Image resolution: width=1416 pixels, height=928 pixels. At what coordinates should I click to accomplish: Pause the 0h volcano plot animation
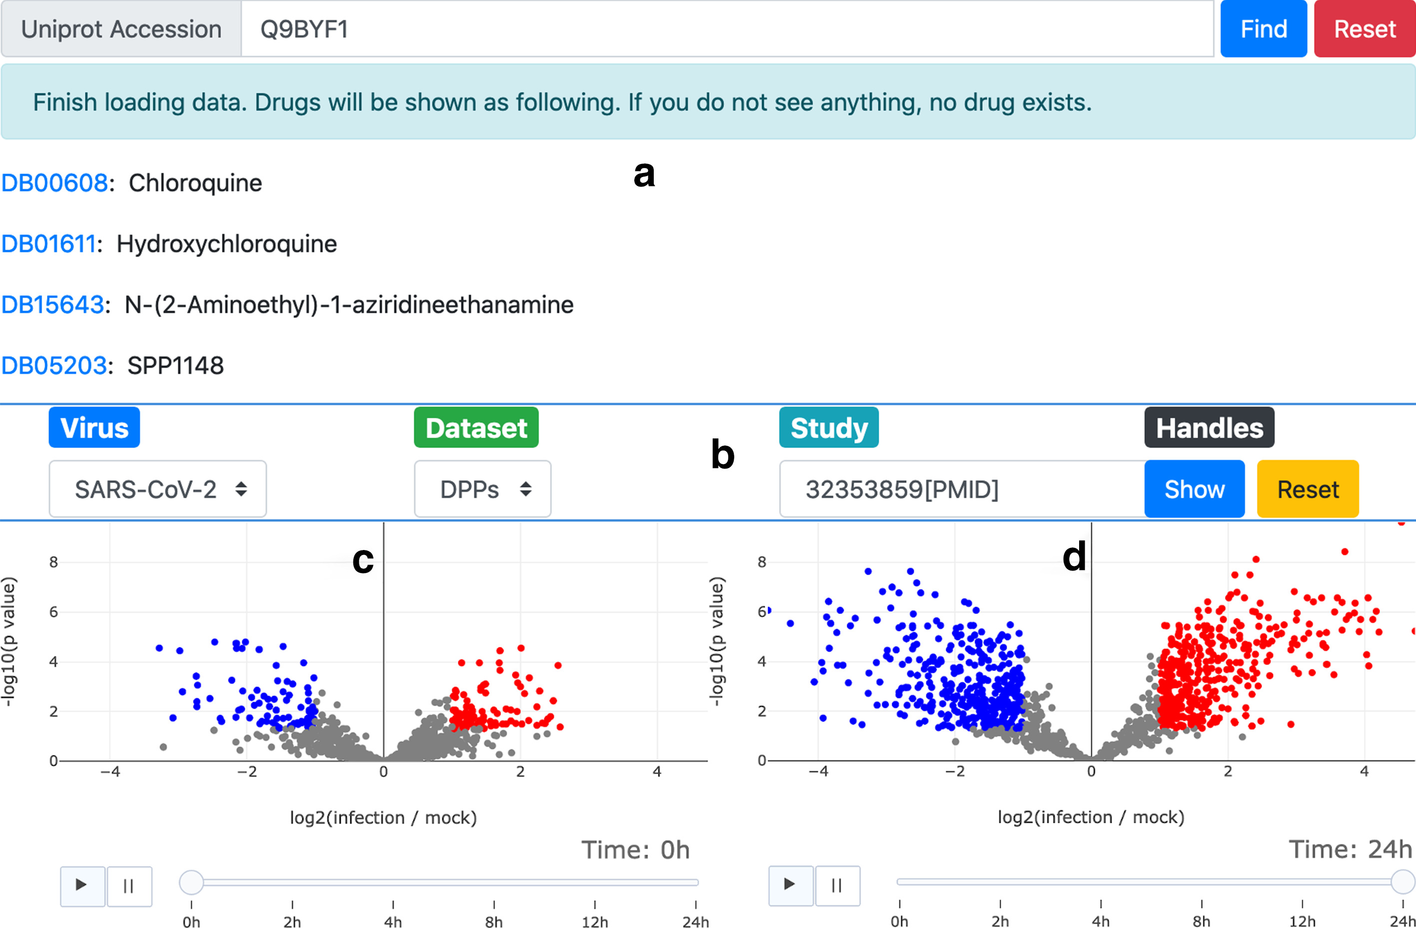(x=129, y=885)
